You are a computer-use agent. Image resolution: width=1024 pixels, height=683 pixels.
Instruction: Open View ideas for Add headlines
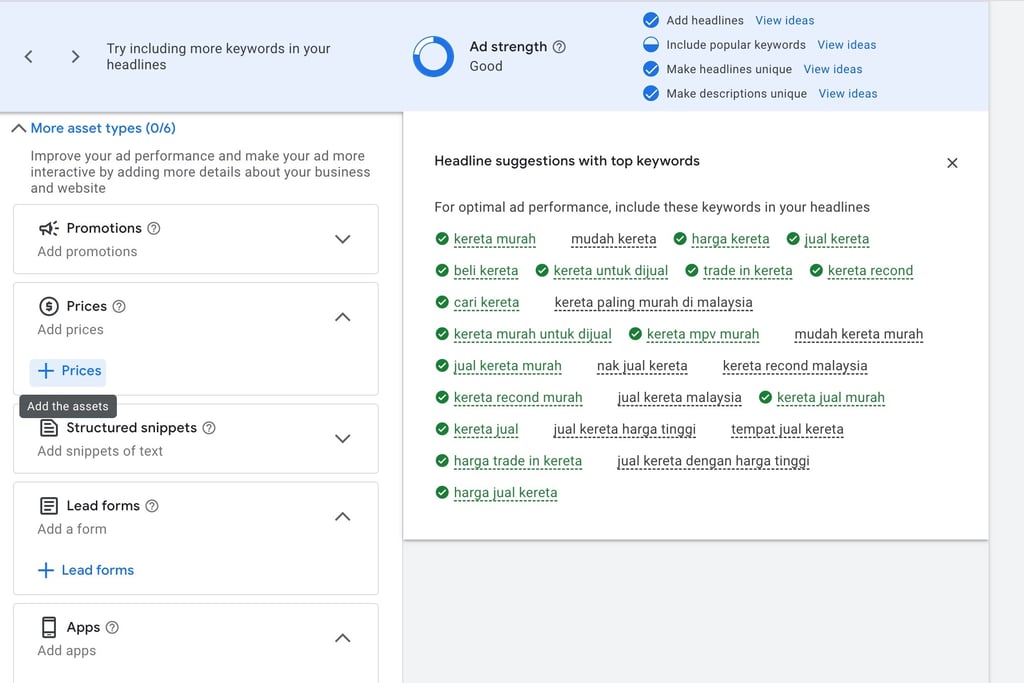pos(784,20)
